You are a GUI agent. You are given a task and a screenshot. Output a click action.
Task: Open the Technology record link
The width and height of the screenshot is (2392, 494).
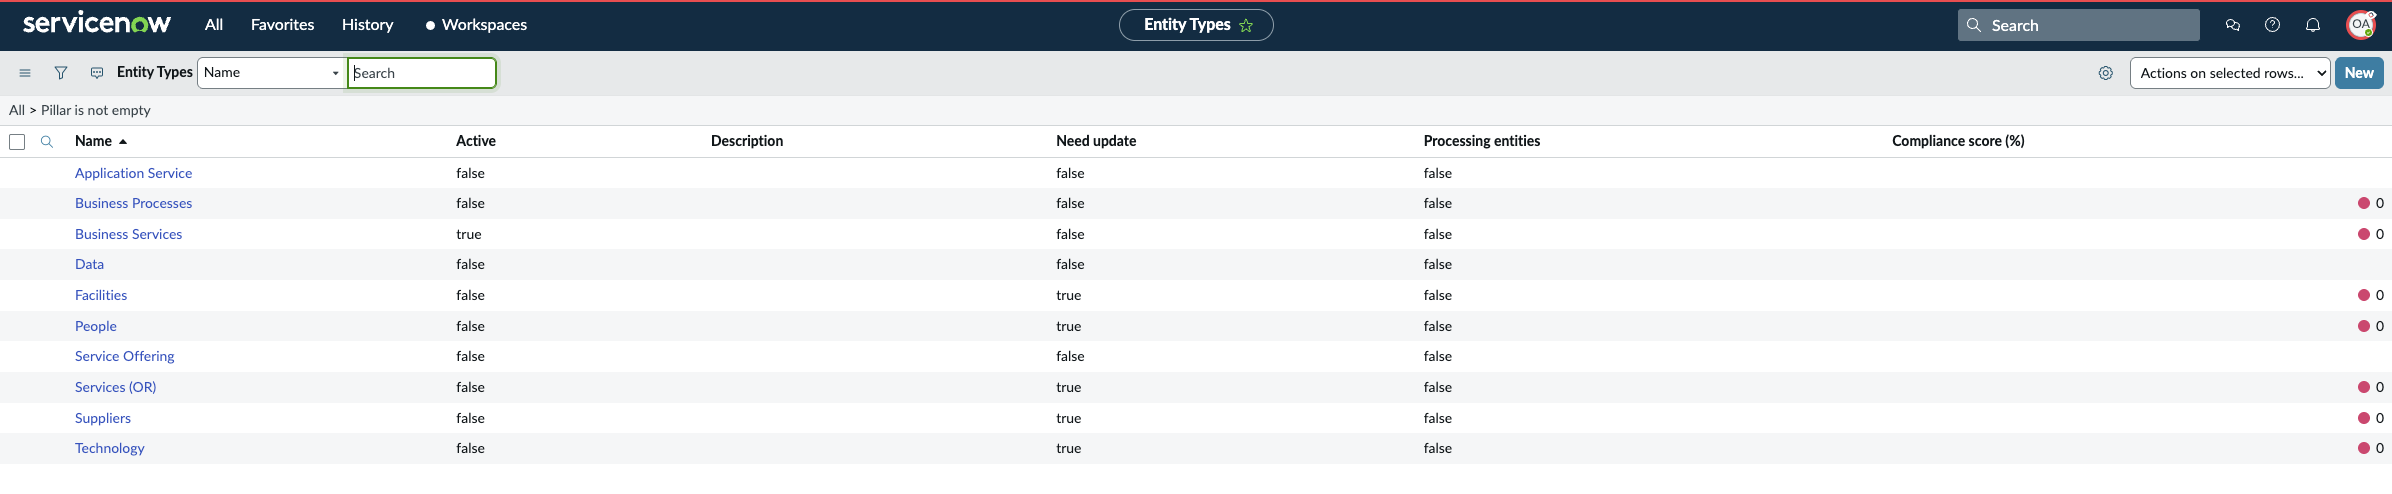pos(109,448)
